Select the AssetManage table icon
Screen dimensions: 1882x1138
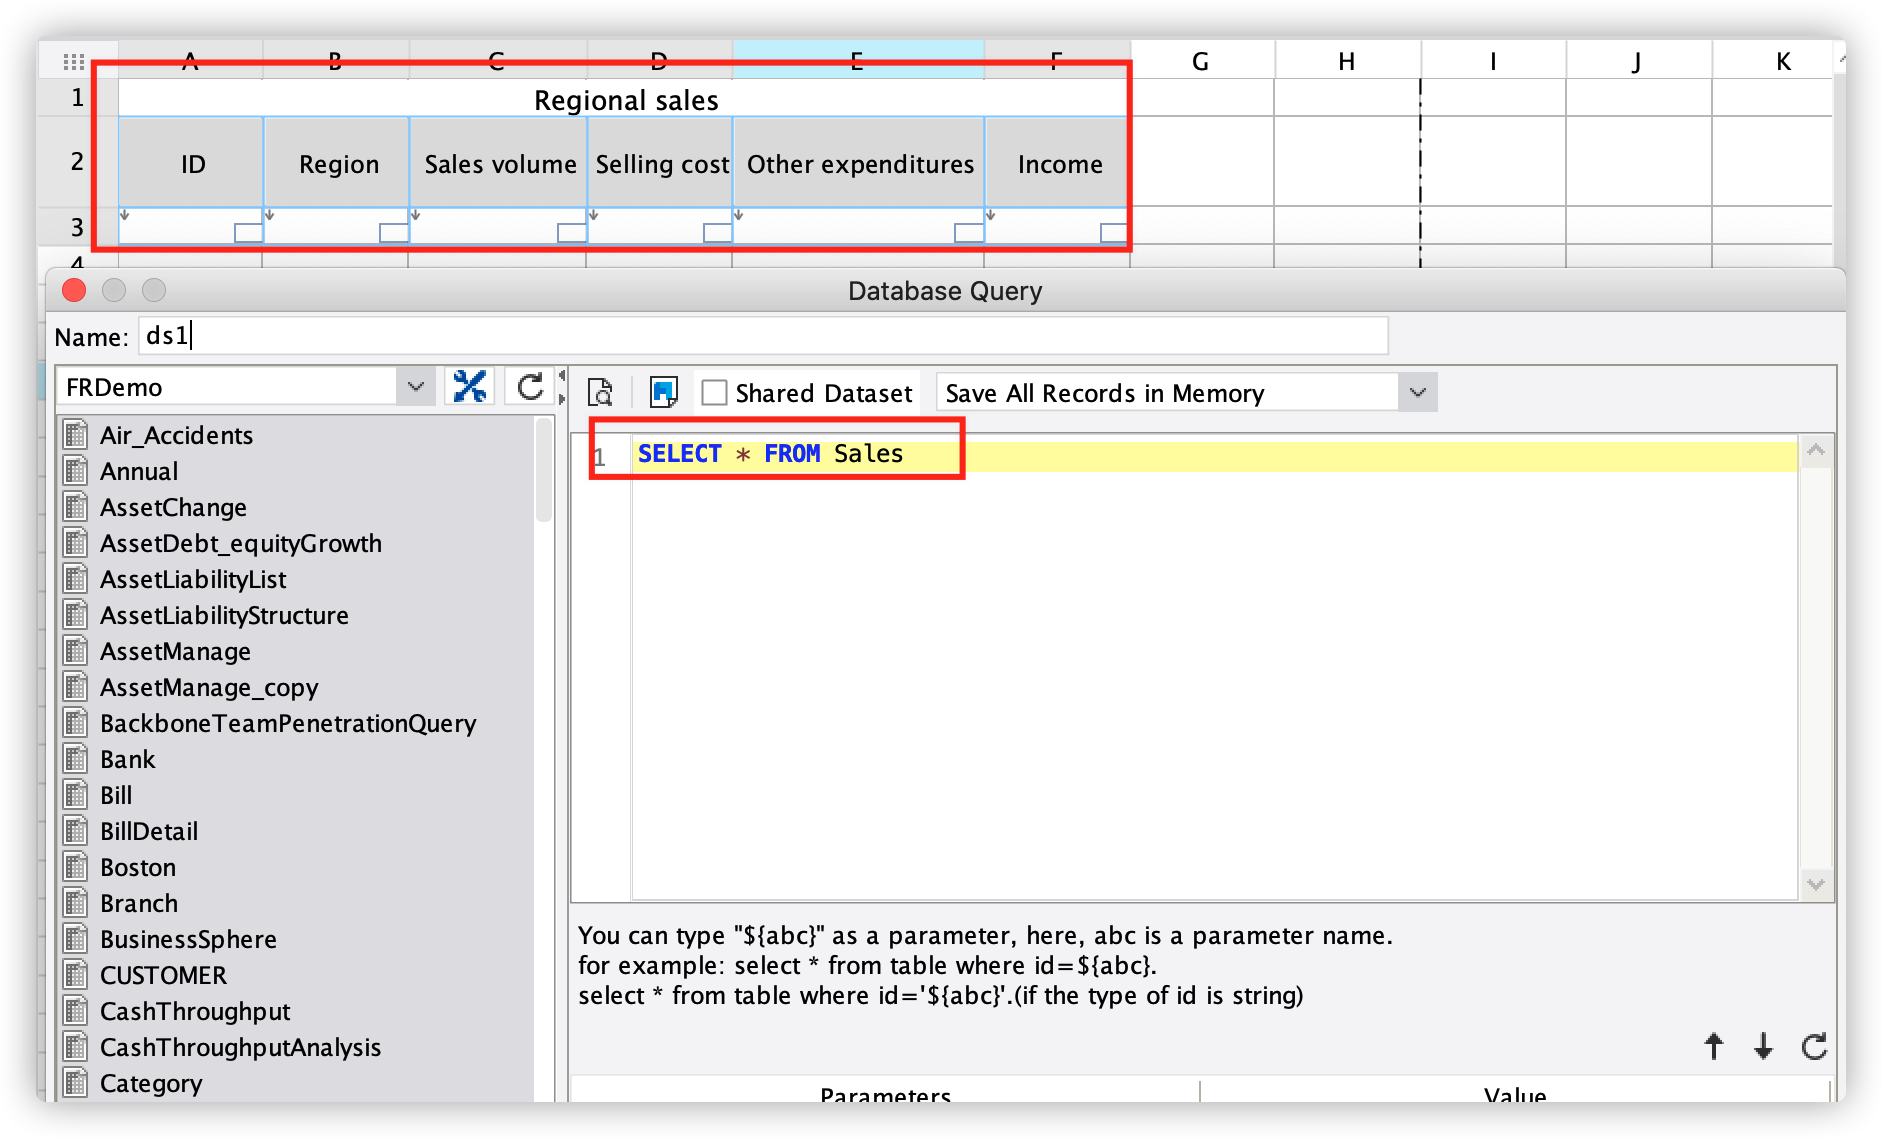[77, 651]
